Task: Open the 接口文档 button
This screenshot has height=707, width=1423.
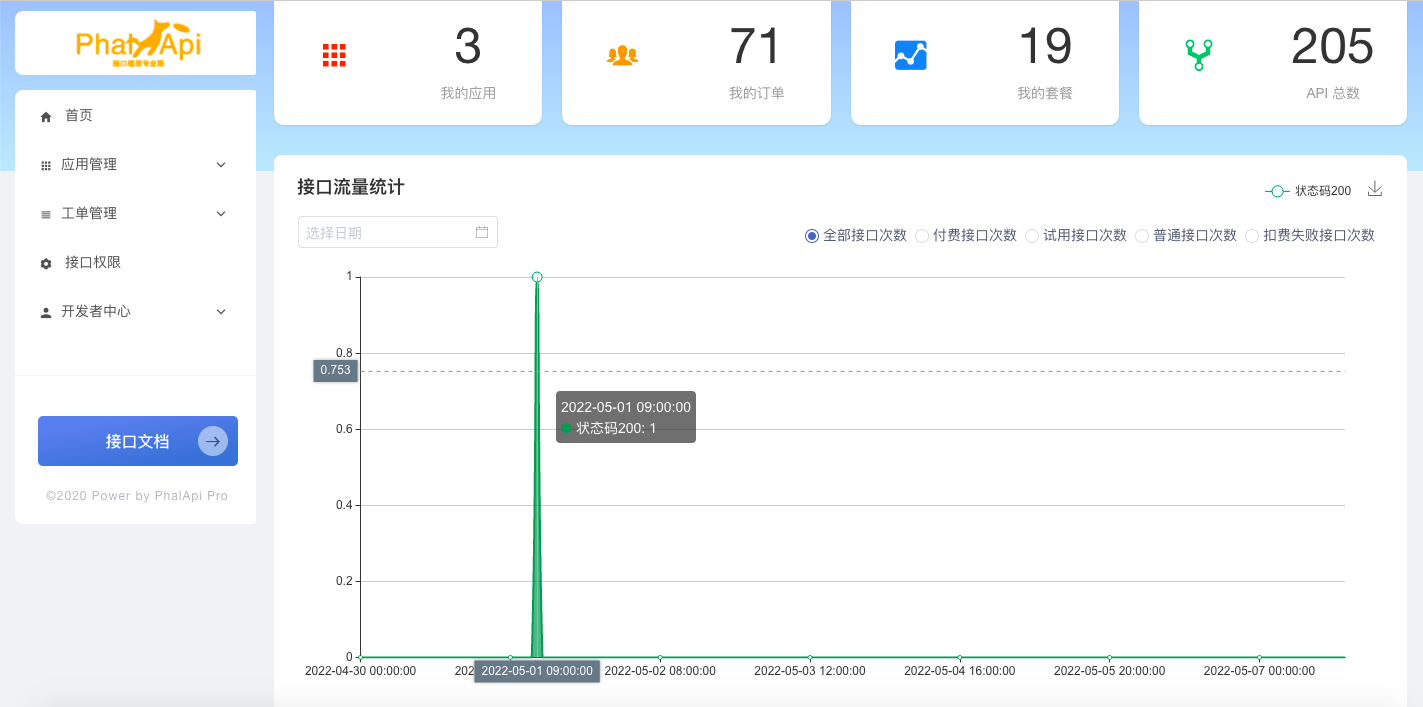Action: point(138,441)
